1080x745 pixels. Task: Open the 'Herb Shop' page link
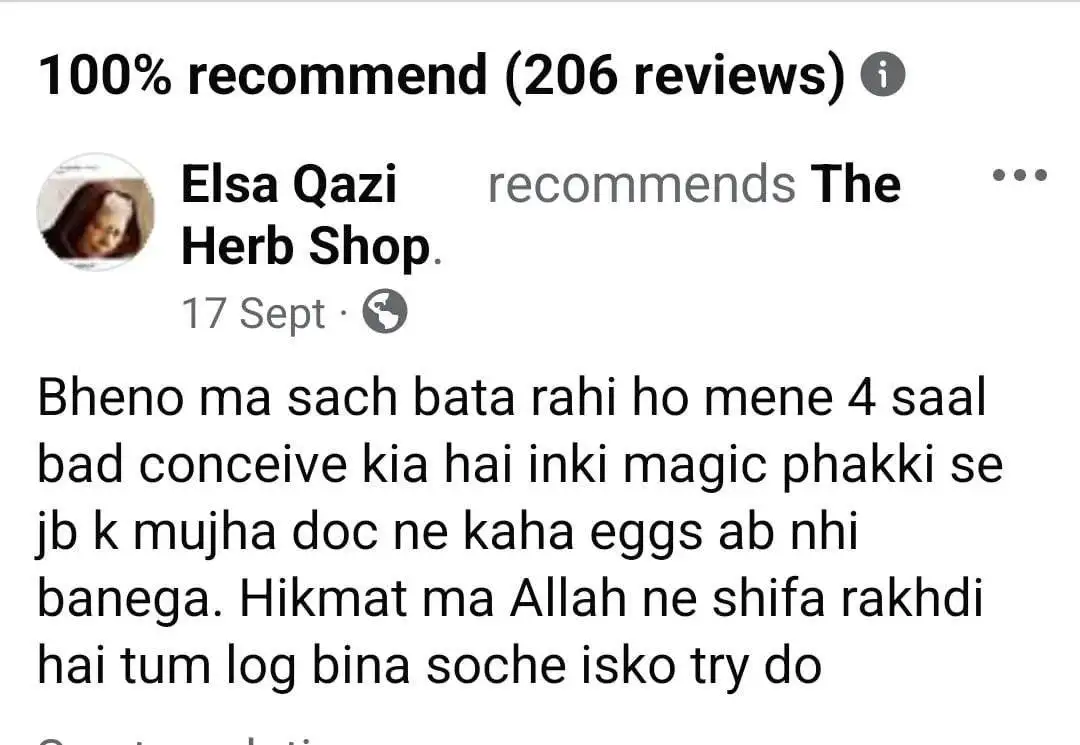[x=306, y=246]
